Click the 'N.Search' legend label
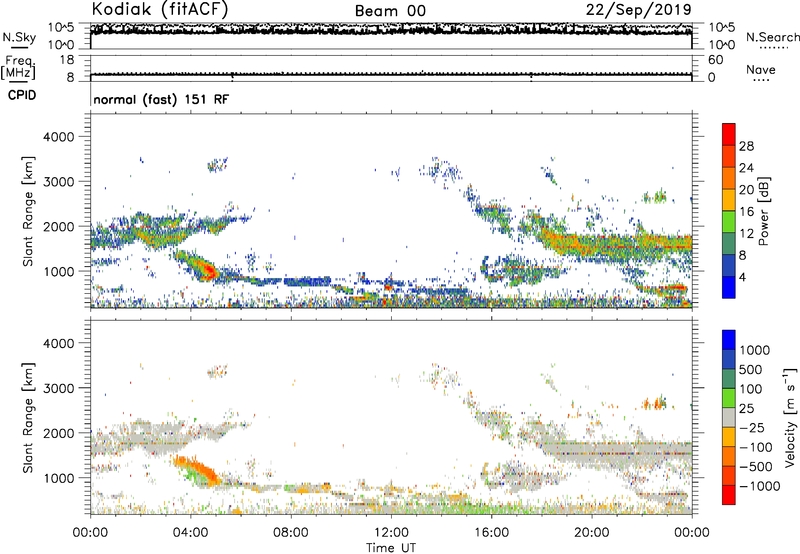 click(772, 37)
